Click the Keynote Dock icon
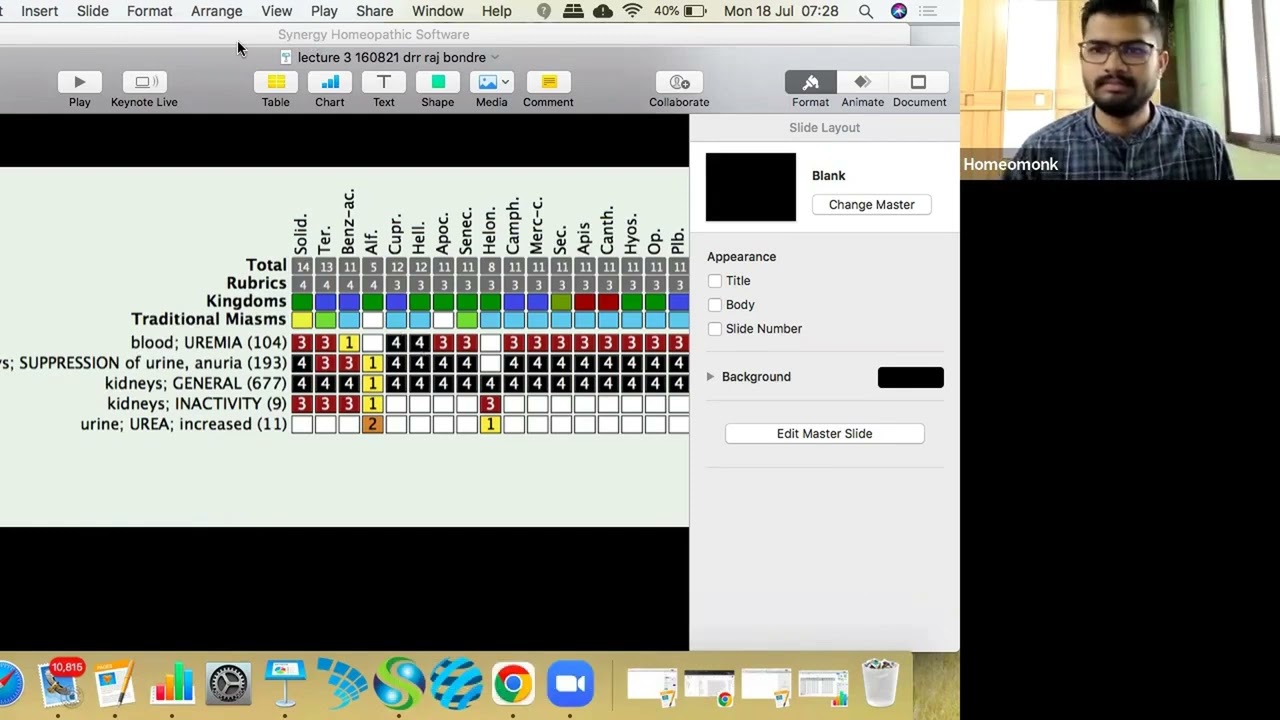Viewport: 1280px width, 720px height. click(285, 684)
